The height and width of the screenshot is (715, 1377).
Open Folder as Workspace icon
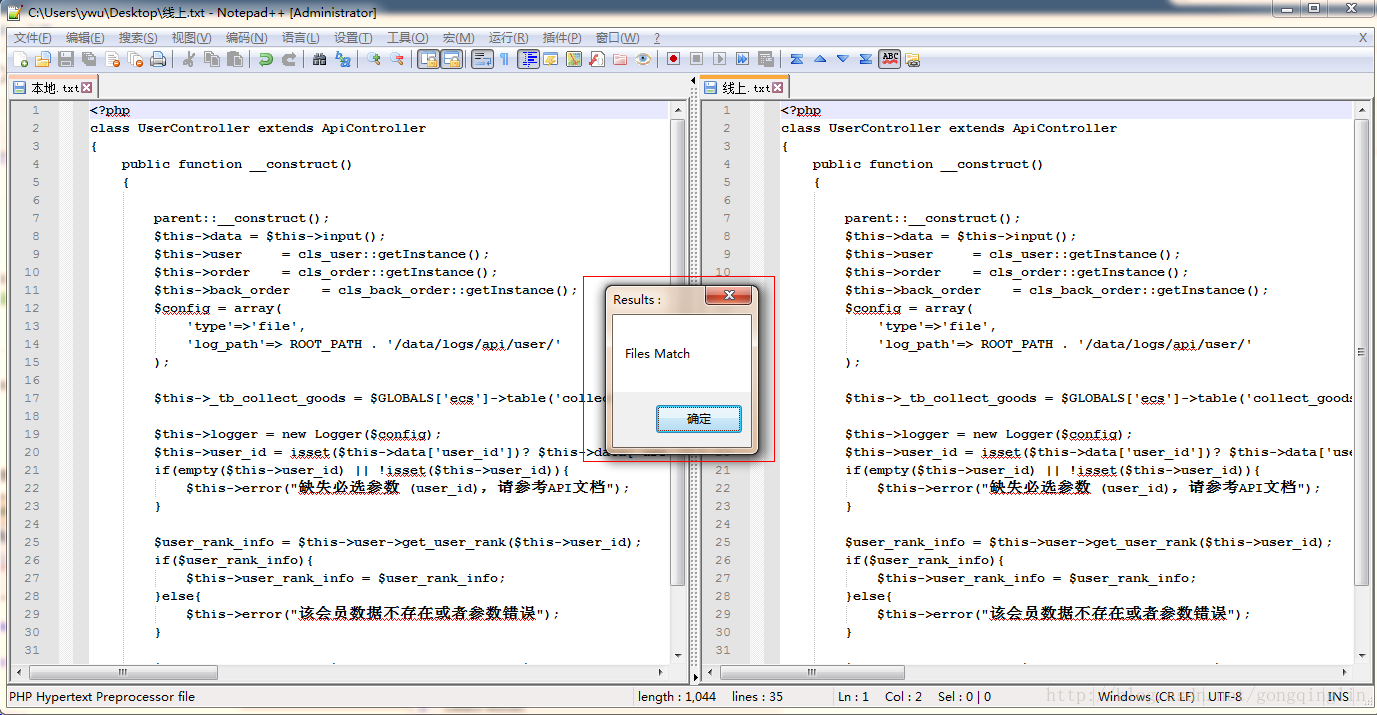(619, 59)
